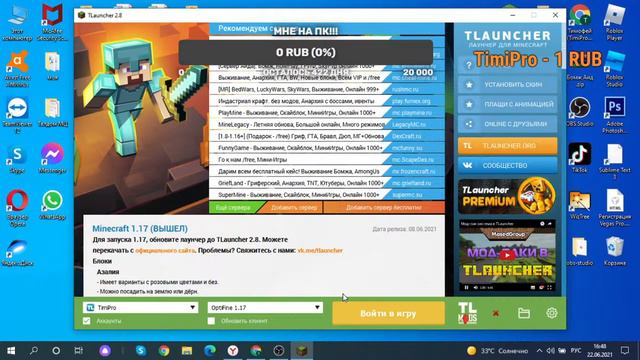The image size is (640, 360).
Task: Open Roblox Player desktop icon
Action: click(x=614, y=22)
